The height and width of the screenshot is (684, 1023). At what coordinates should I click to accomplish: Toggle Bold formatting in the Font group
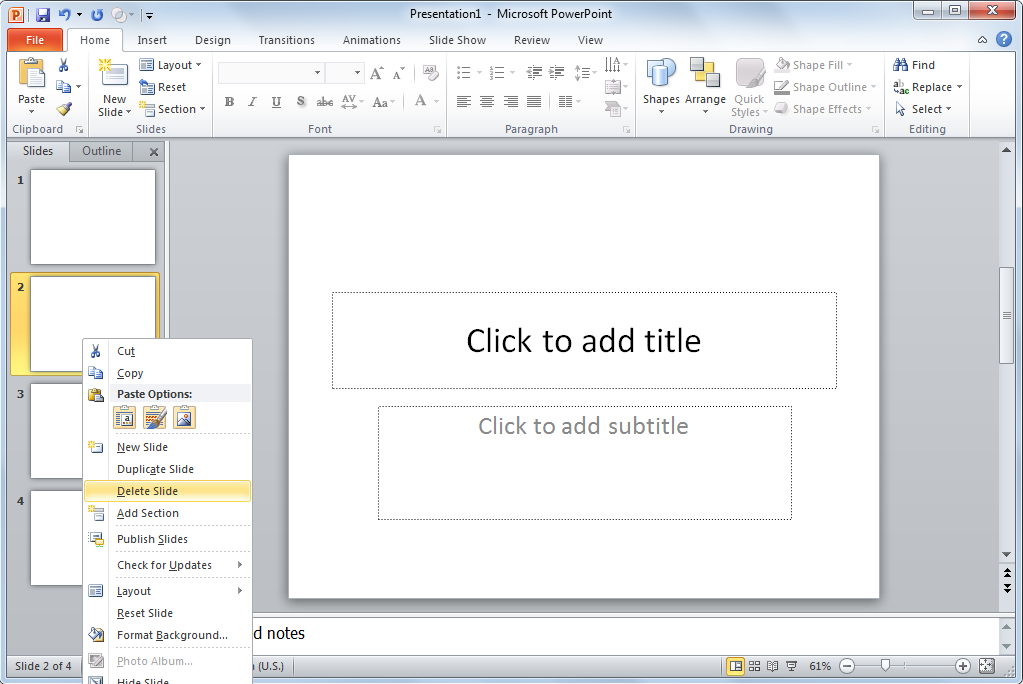click(229, 102)
